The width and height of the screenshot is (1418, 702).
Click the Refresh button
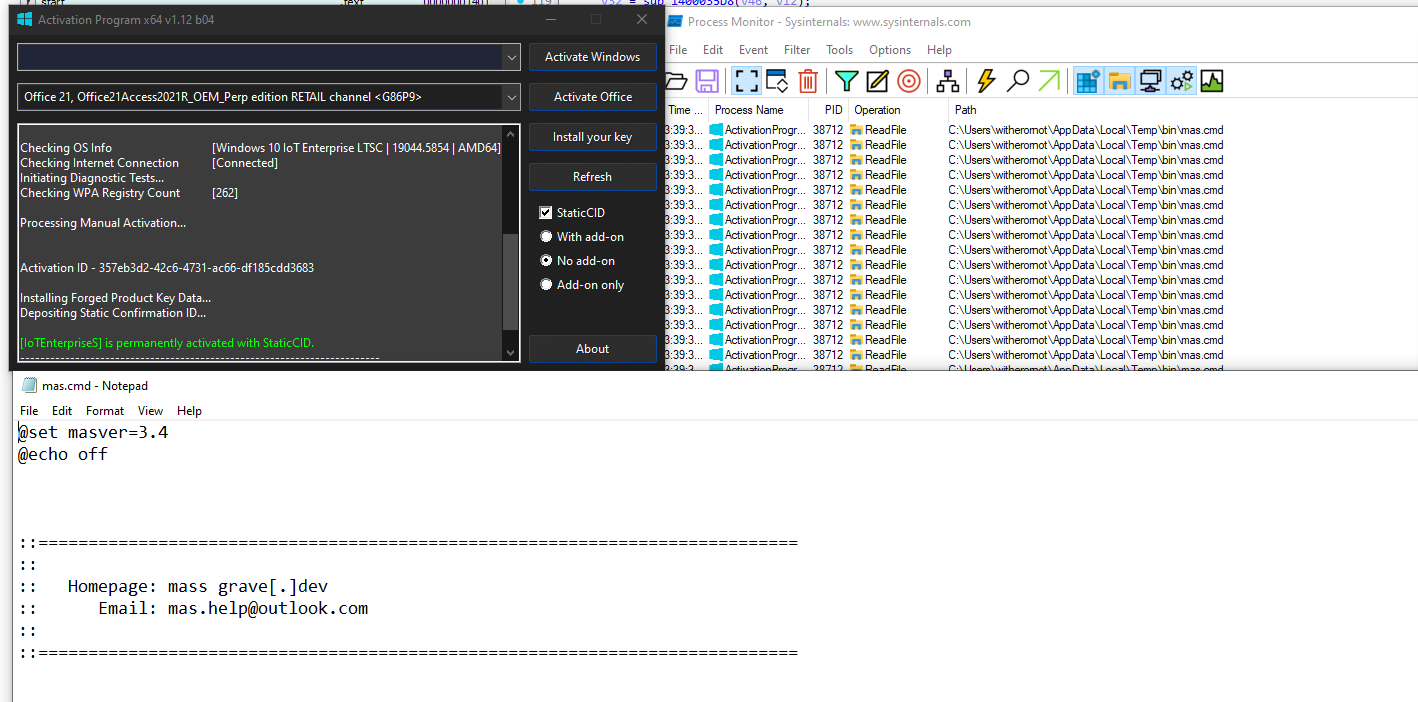click(x=592, y=177)
